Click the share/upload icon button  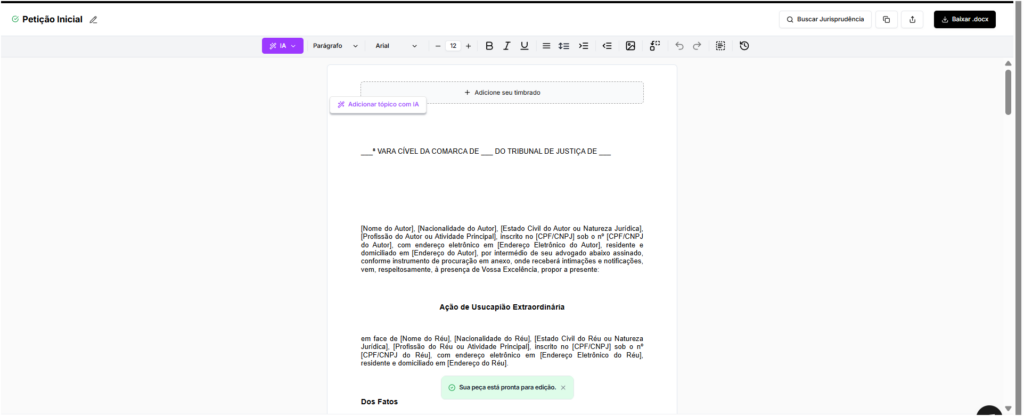point(912,20)
